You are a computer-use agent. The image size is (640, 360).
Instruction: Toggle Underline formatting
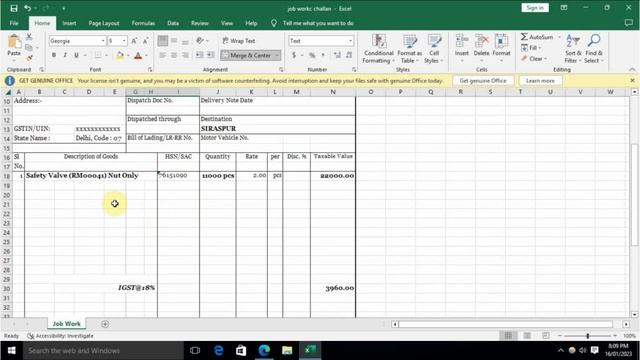click(x=76, y=55)
